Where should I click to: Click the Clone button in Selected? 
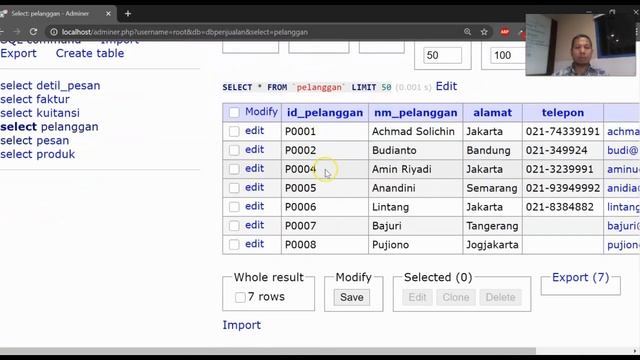[456, 297]
